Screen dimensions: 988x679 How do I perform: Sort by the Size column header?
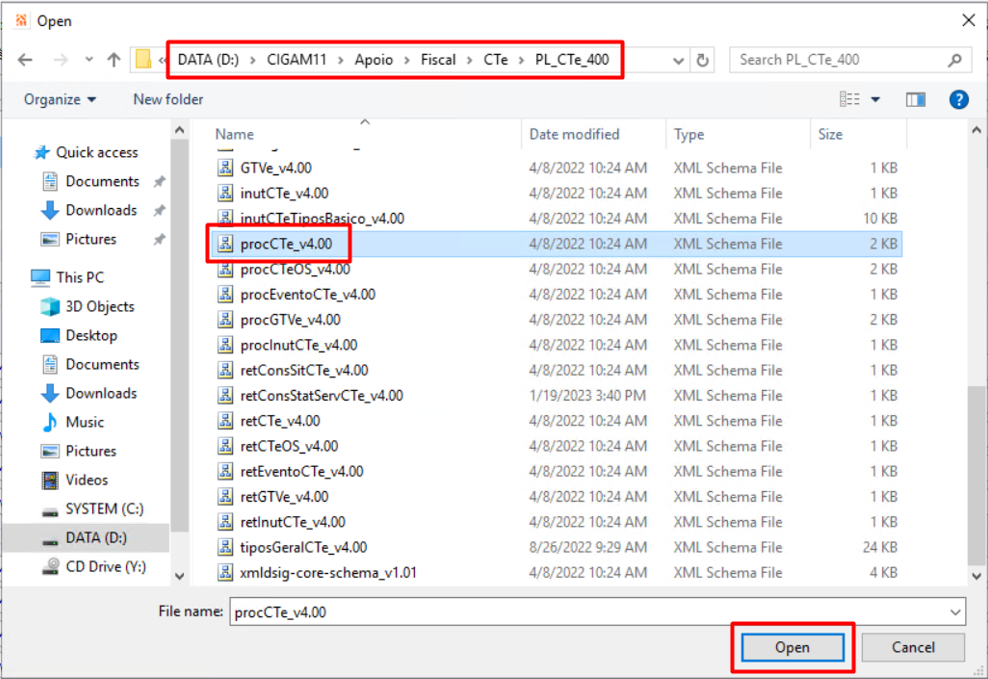point(830,134)
